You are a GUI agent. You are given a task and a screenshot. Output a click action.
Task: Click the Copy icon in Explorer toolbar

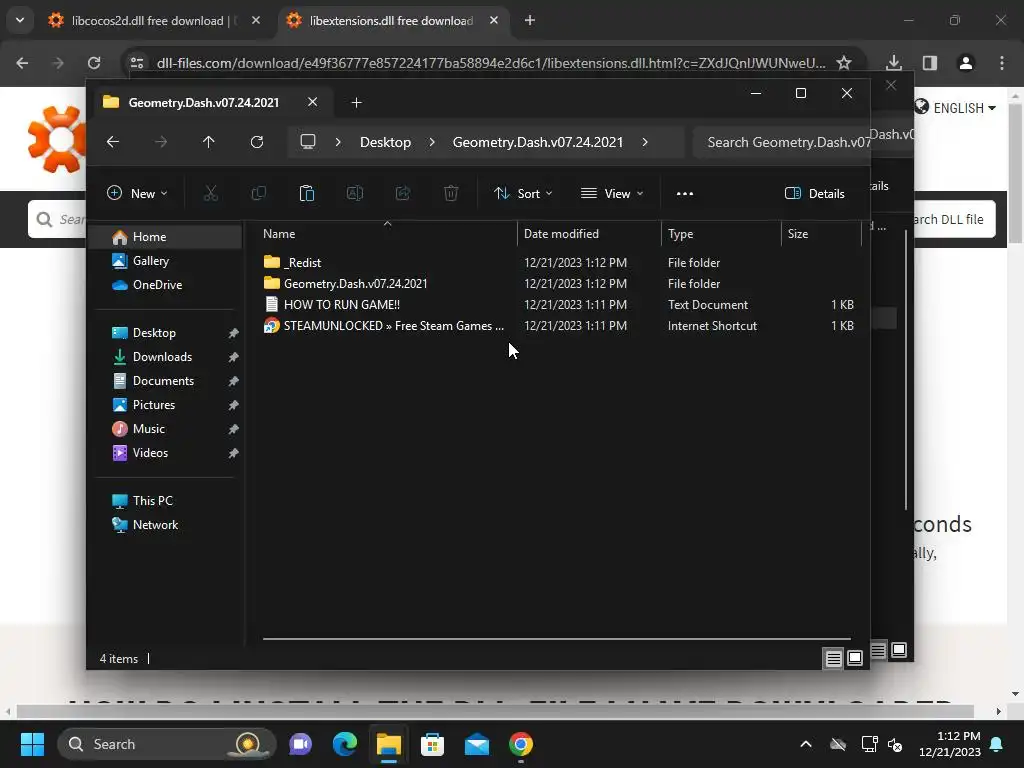[259, 193]
